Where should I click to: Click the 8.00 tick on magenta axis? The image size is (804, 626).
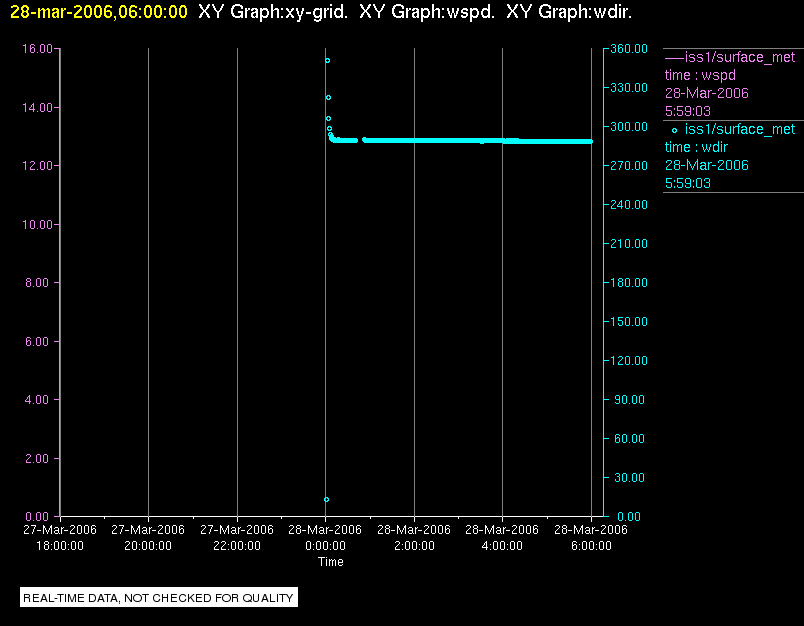(x=39, y=282)
